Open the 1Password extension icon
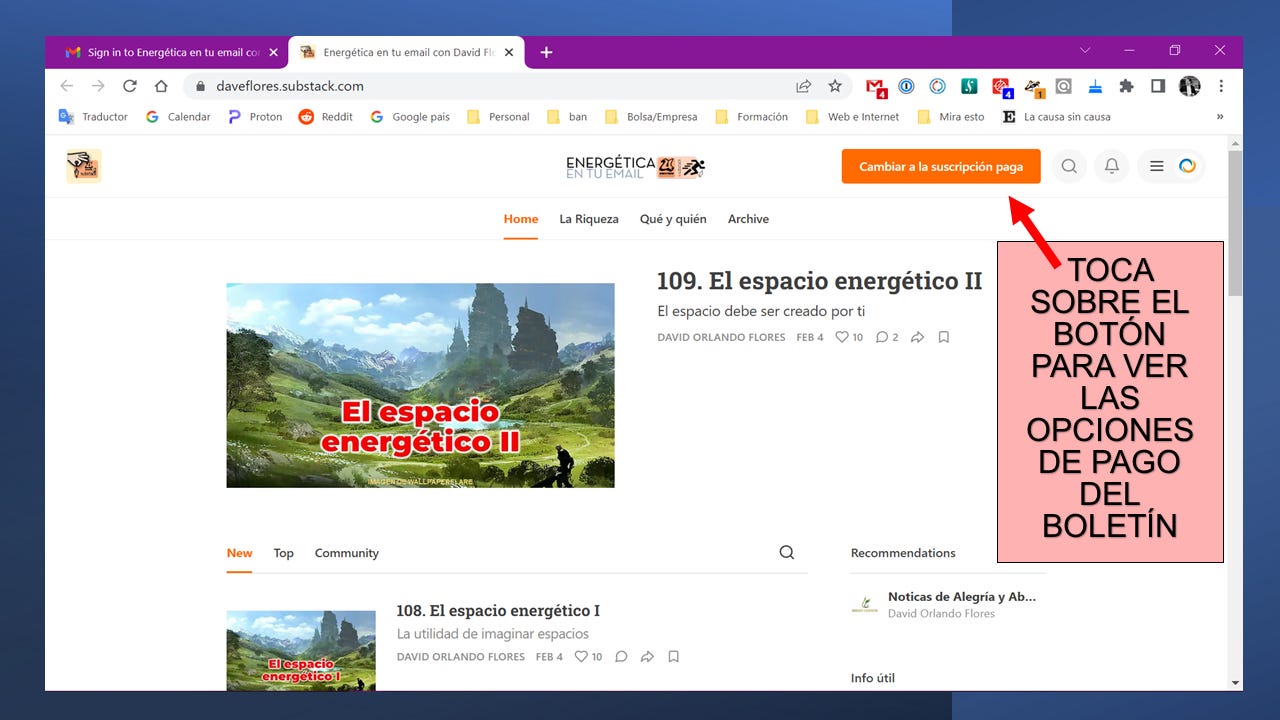The width and height of the screenshot is (1280, 720). [906, 86]
